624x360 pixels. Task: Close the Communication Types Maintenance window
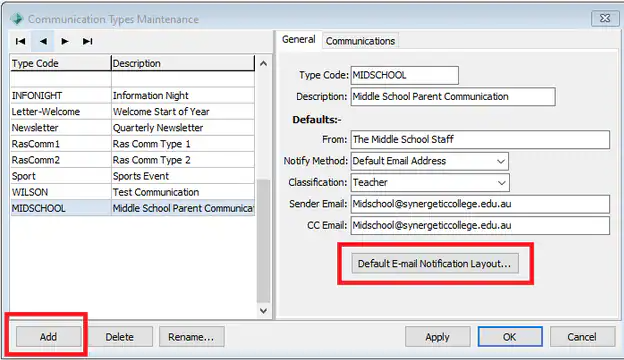pos(605,18)
